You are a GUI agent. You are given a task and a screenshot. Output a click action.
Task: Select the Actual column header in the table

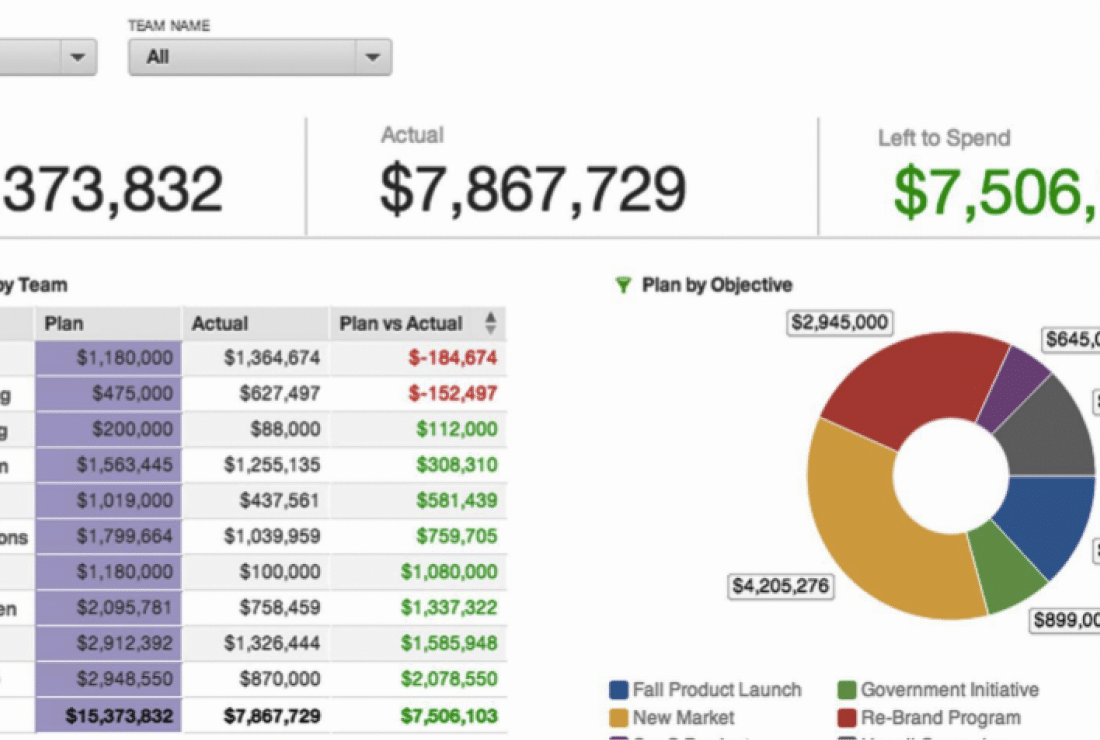(x=255, y=323)
